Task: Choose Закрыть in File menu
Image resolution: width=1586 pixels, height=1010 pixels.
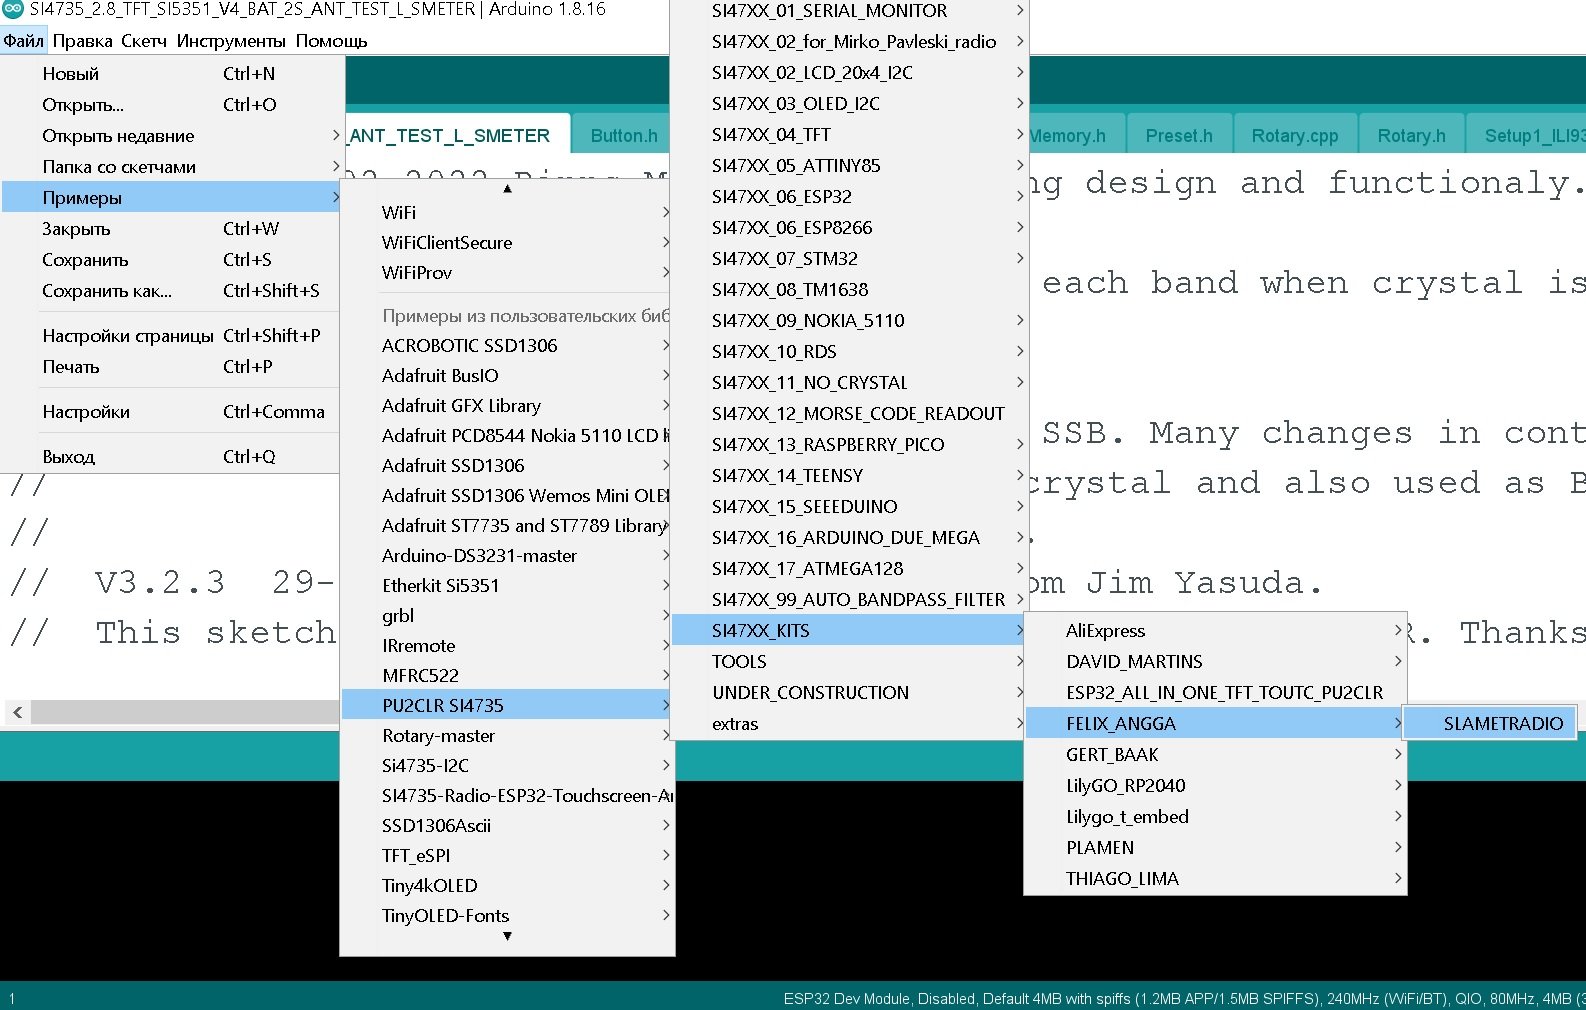Action: (x=171, y=228)
